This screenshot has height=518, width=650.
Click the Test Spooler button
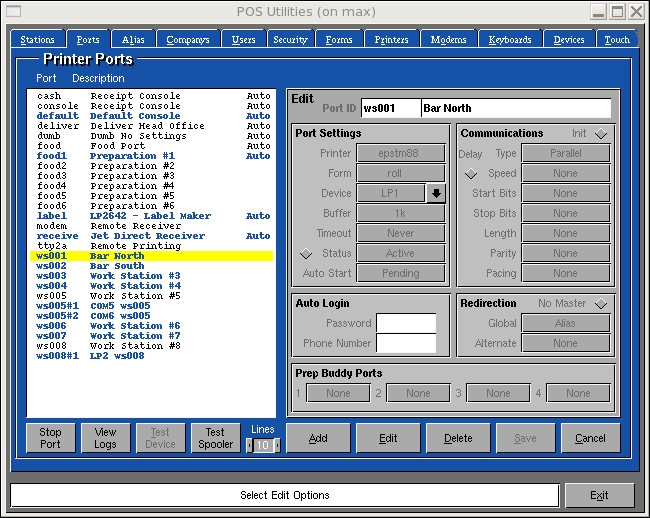pyautogui.click(x=216, y=438)
